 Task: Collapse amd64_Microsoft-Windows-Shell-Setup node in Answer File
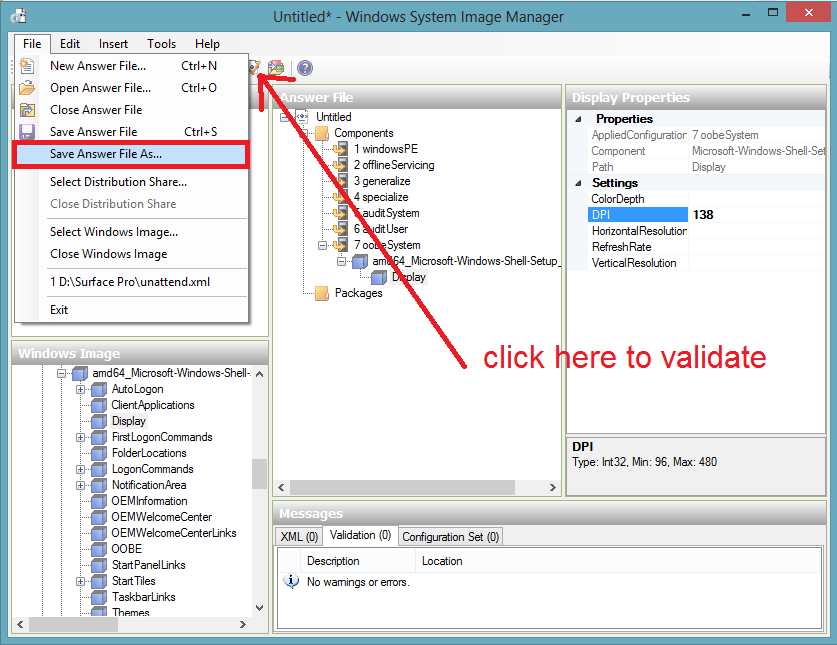tap(341, 261)
